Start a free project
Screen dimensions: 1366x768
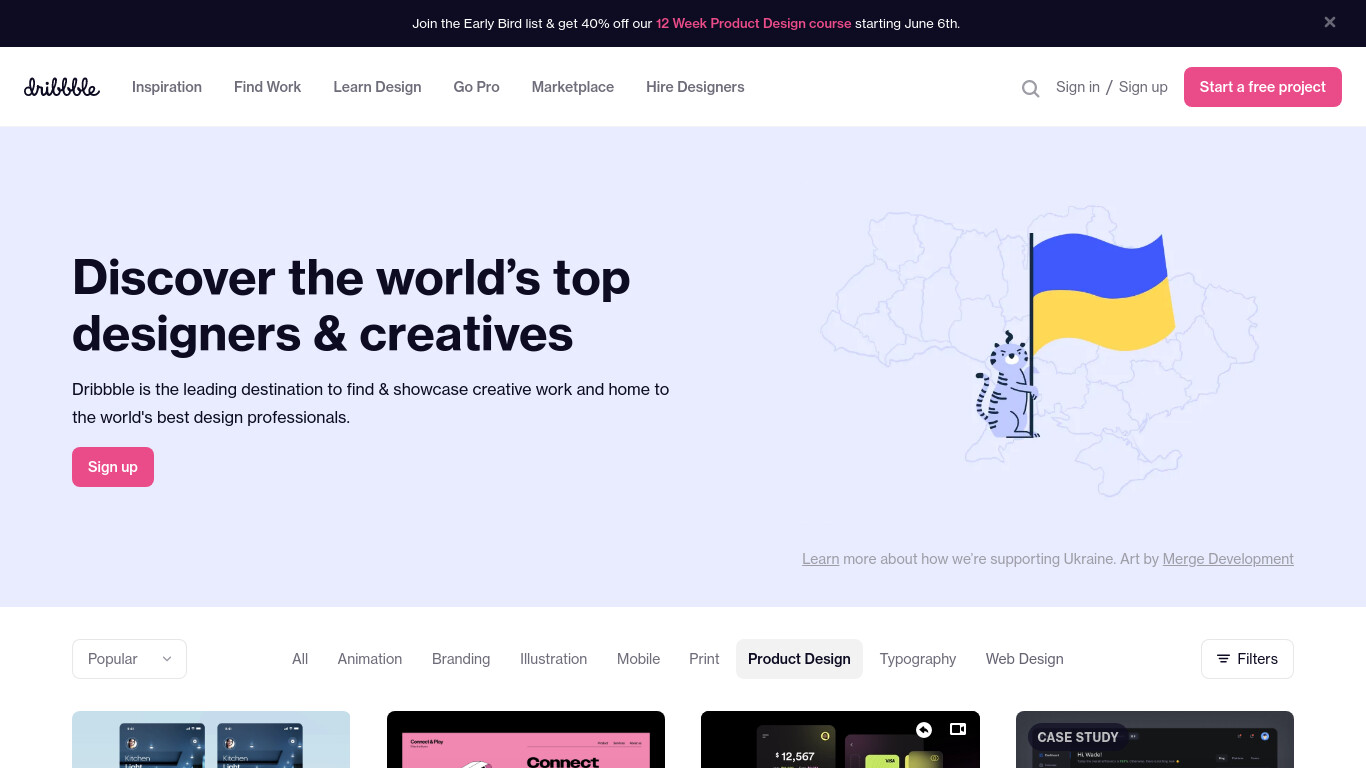coord(1263,87)
